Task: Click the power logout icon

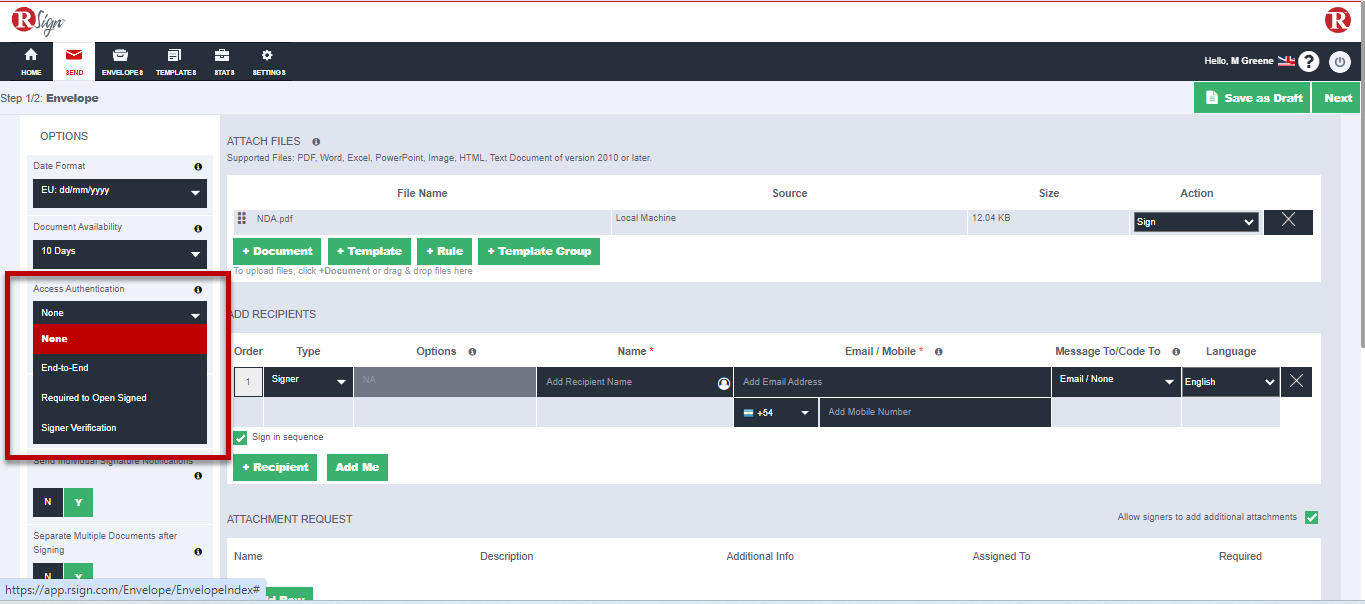Action: click(1339, 61)
